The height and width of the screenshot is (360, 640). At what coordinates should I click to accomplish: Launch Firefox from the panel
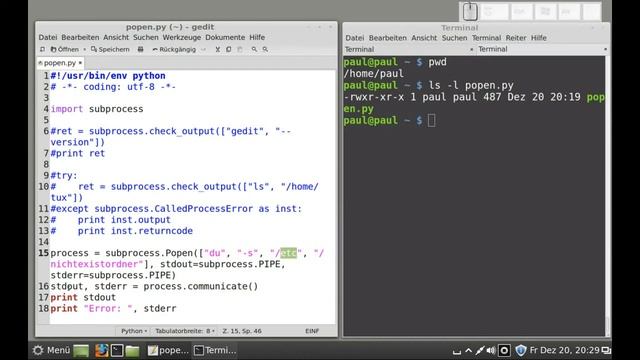(x=102, y=351)
